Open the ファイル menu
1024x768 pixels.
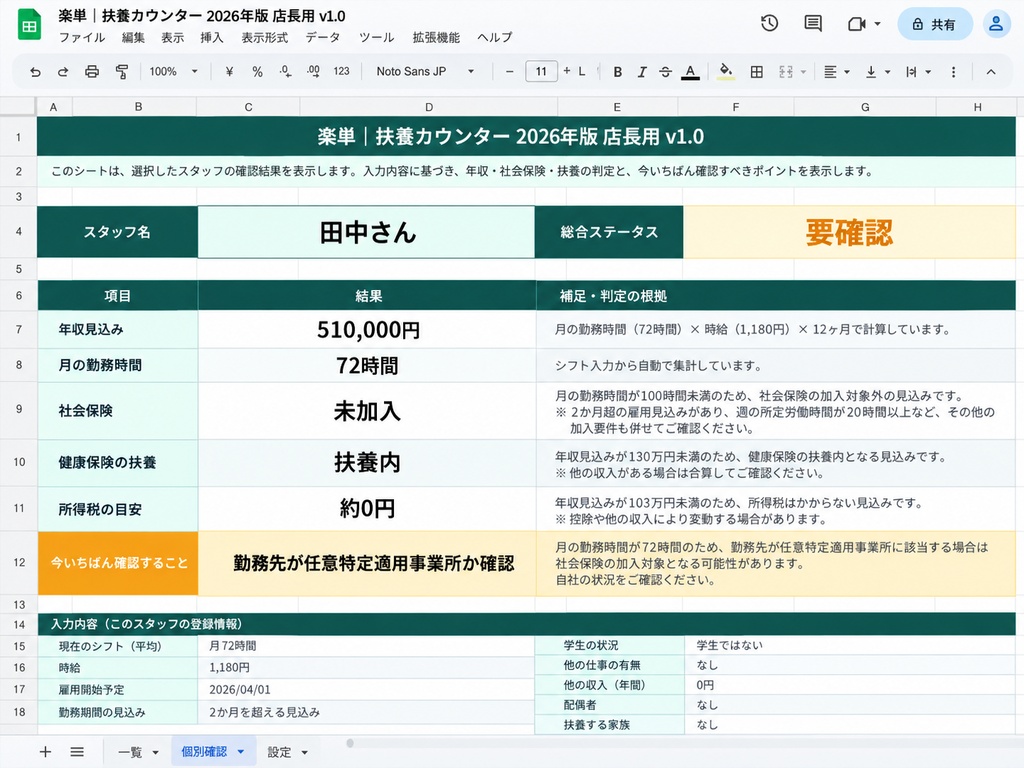tap(82, 37)
